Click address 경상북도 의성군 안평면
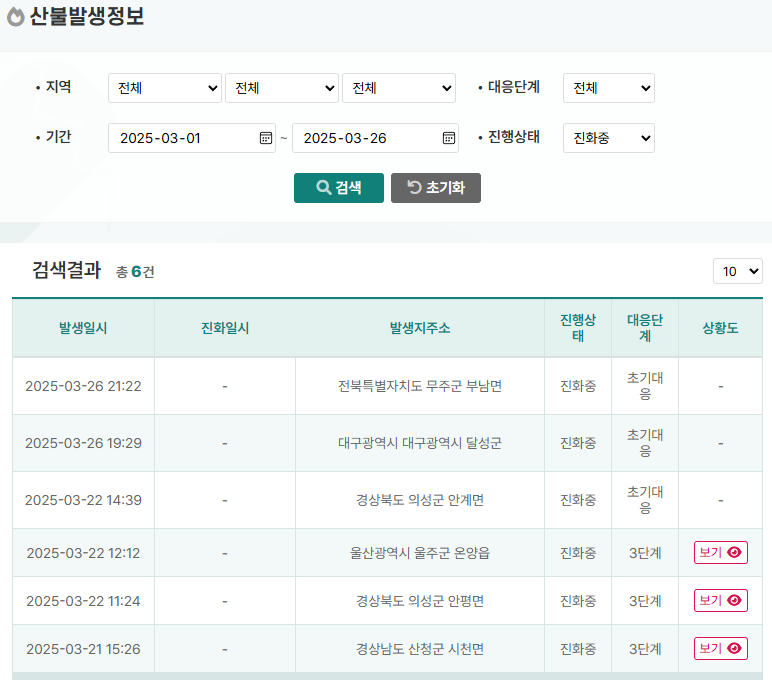 click(x=420, y=601)
